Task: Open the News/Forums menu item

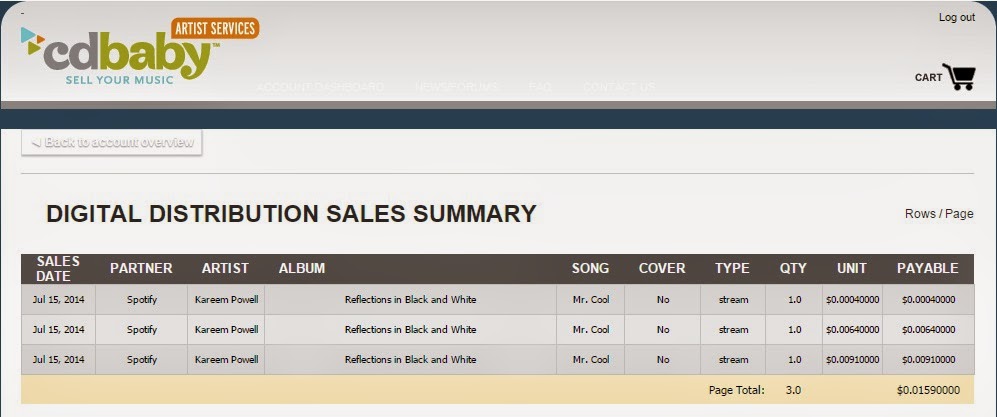Action: pyautogui.click(x=456, y=87)
